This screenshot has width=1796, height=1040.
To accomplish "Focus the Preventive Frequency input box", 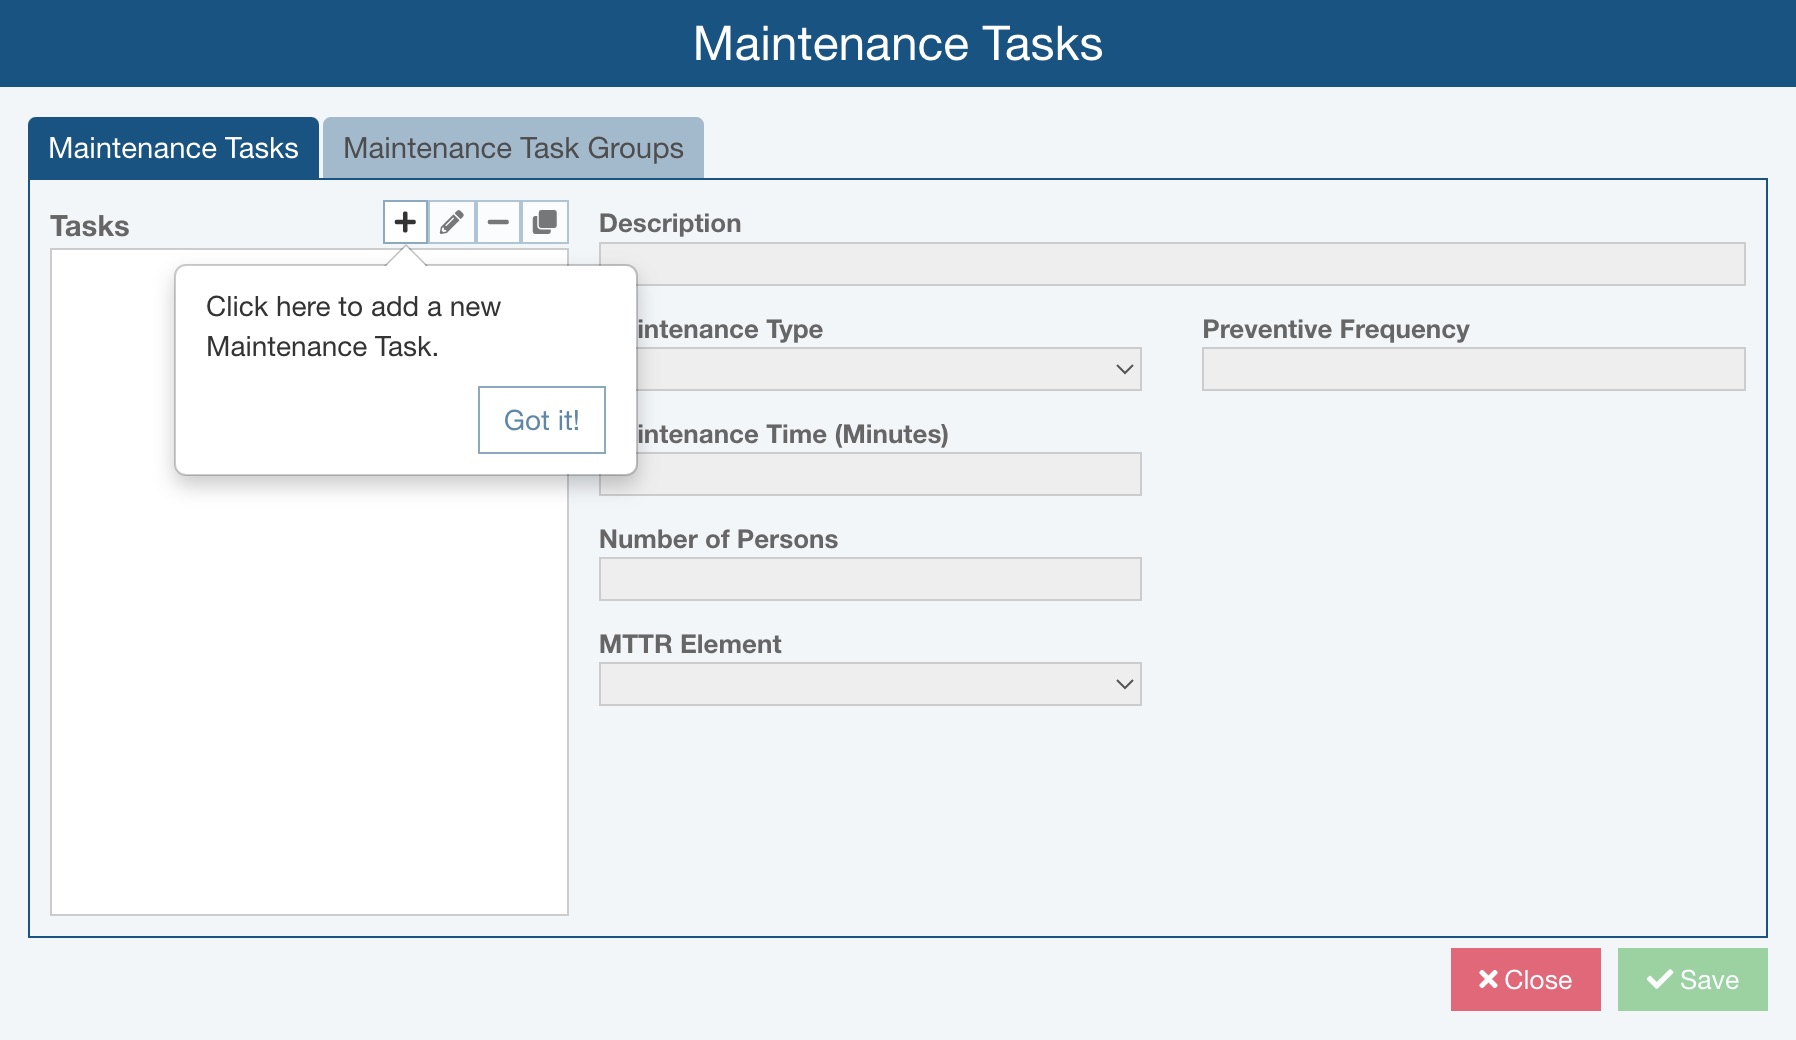I will (1473, 369).
